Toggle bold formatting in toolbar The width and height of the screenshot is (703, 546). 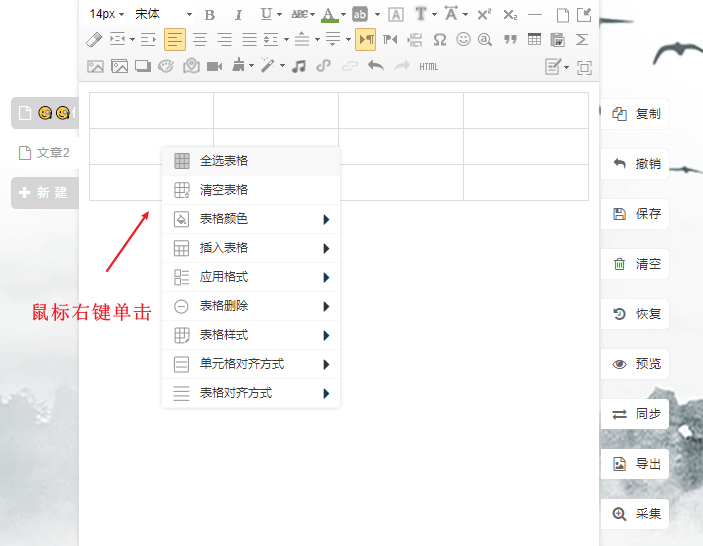click(x=210, y=14)
